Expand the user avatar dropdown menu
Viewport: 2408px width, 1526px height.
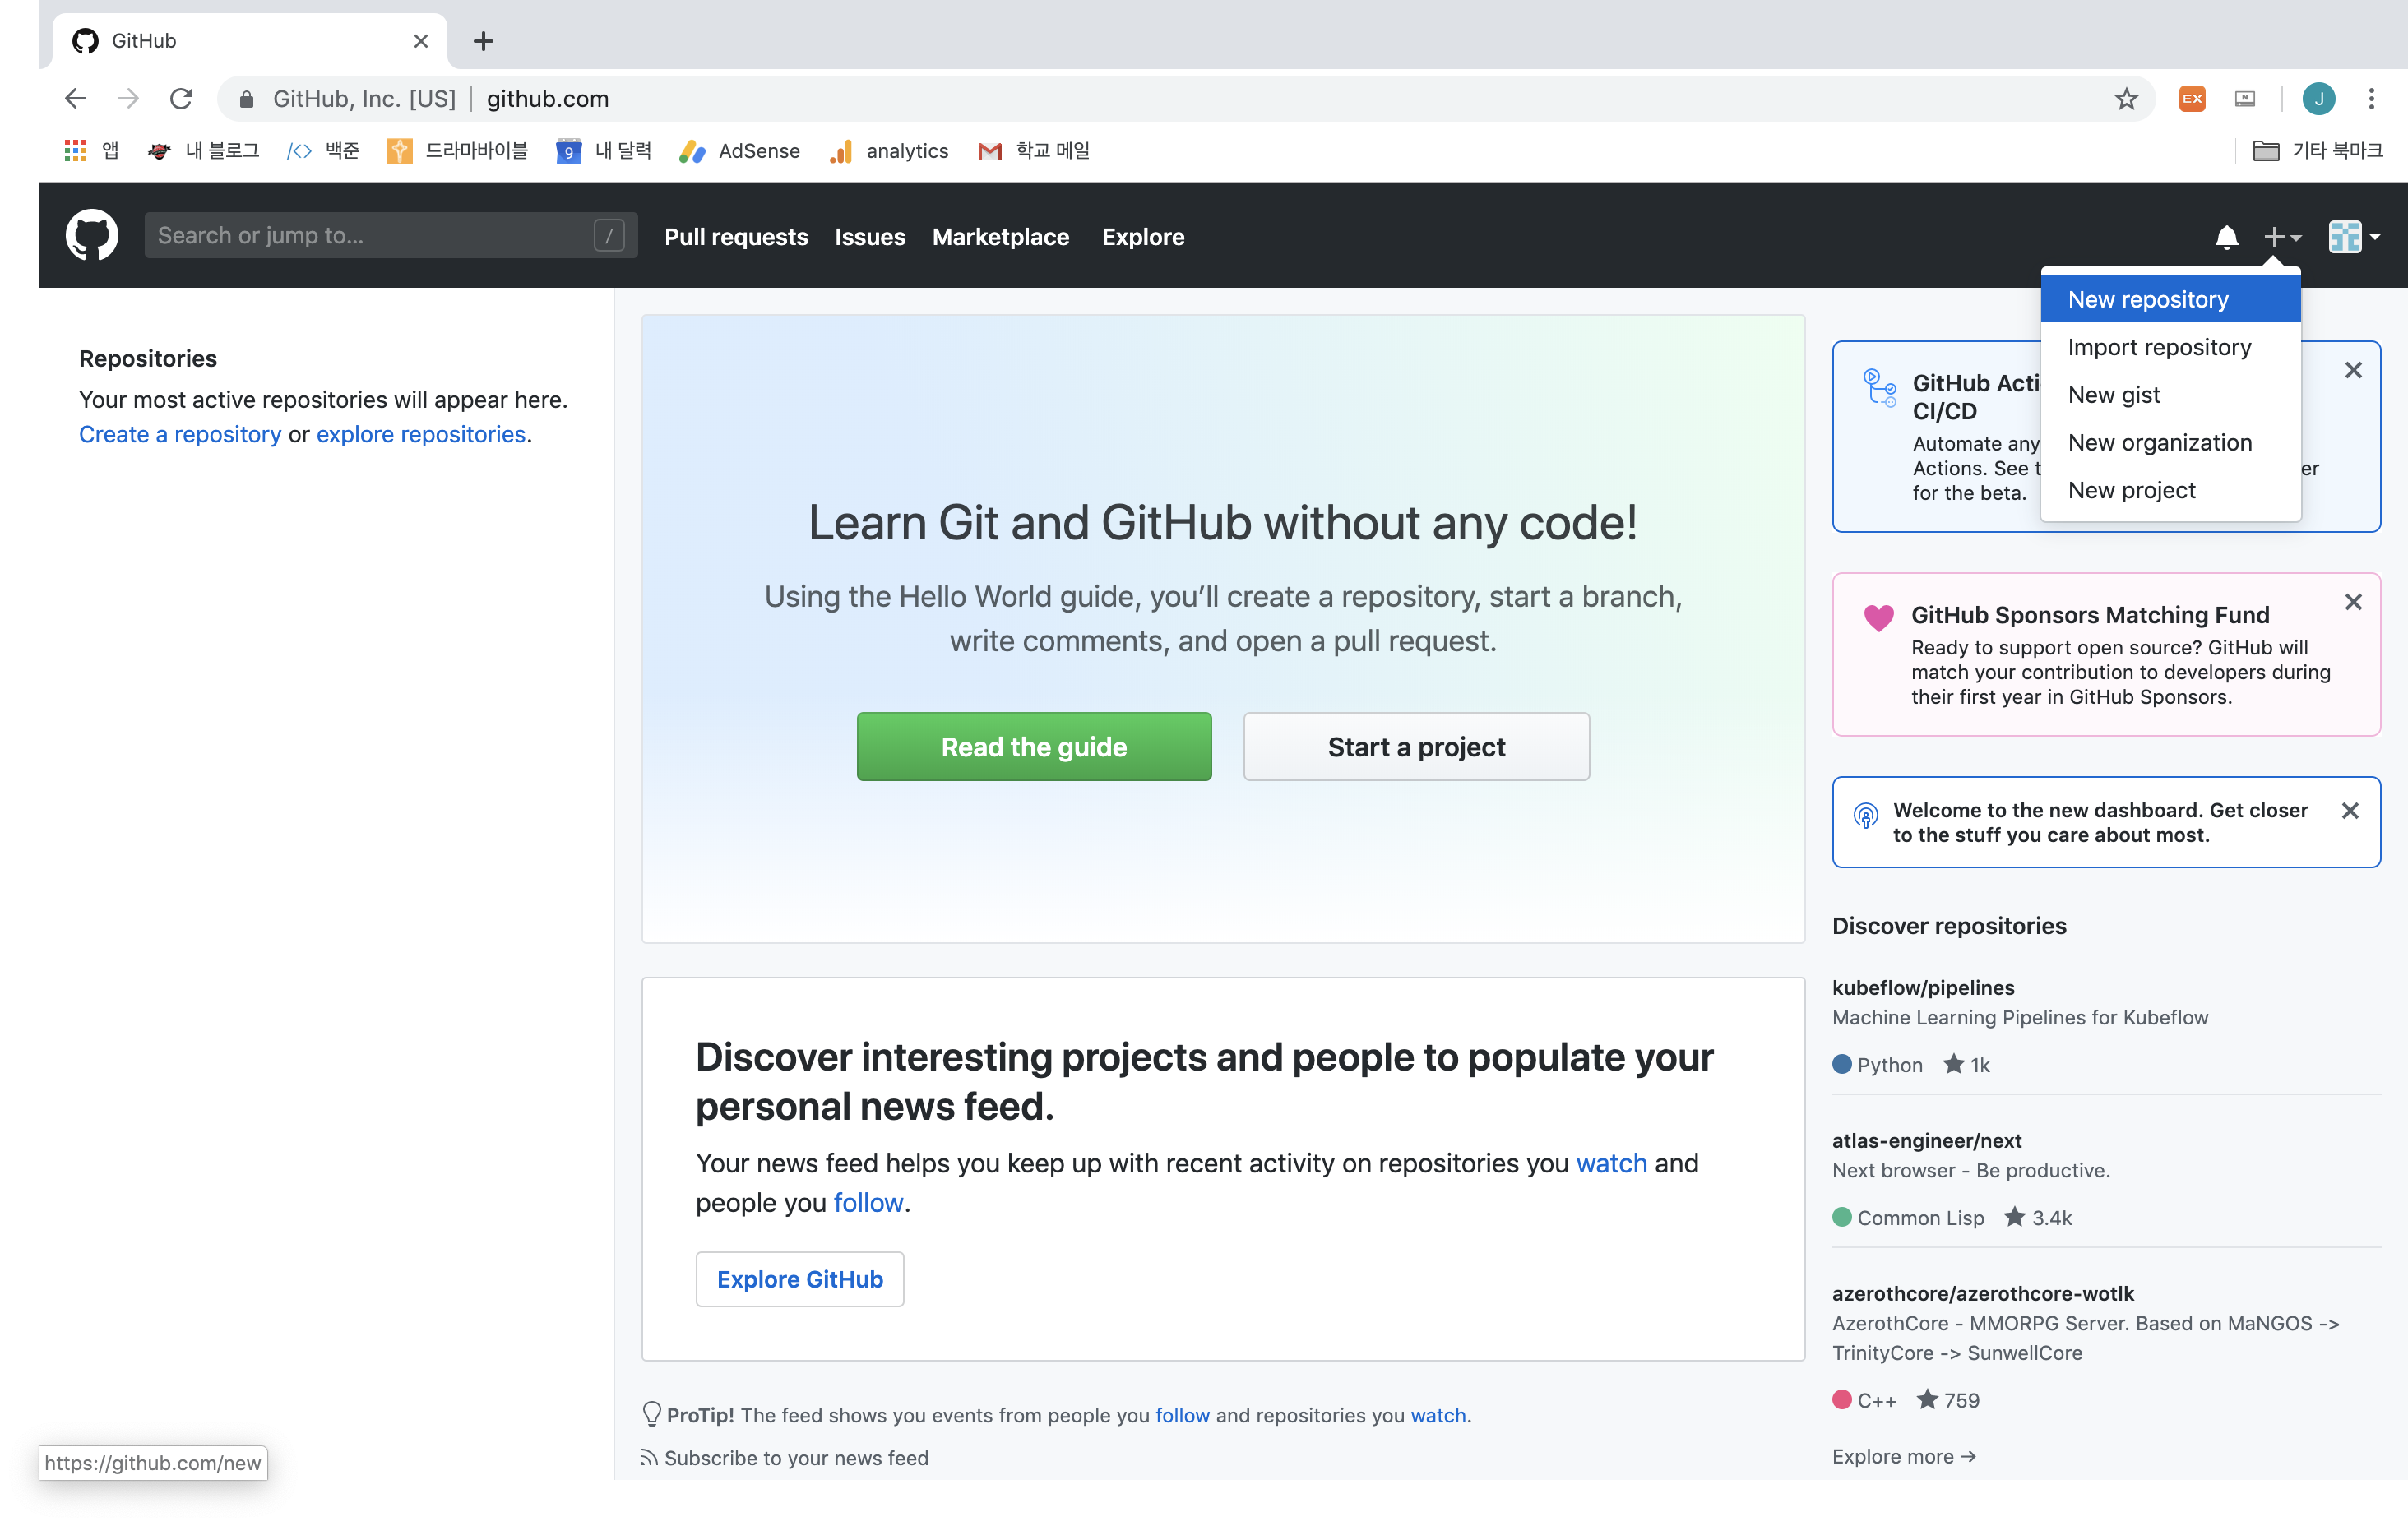(x=2354, y=237)
